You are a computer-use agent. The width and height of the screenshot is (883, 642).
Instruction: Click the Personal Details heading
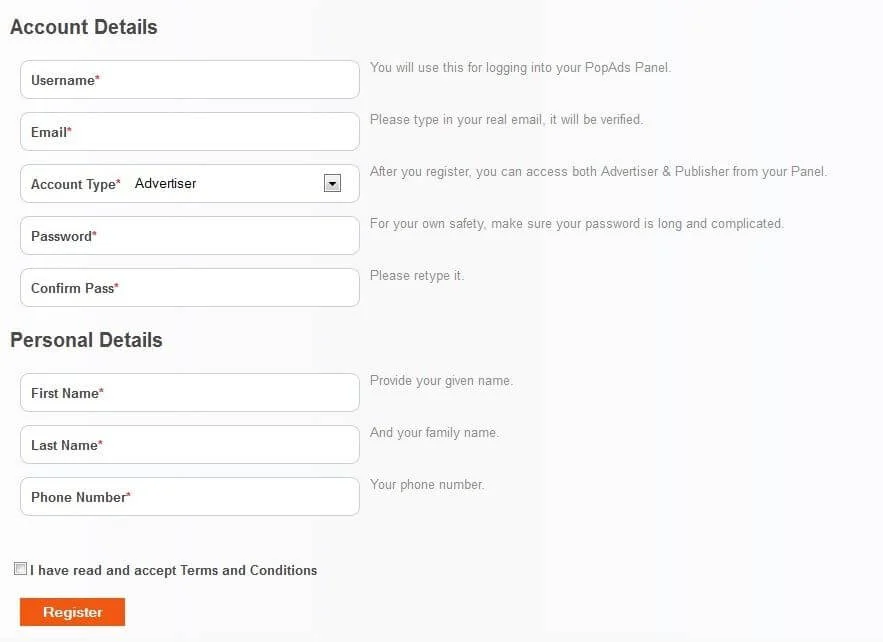point(86,340)
